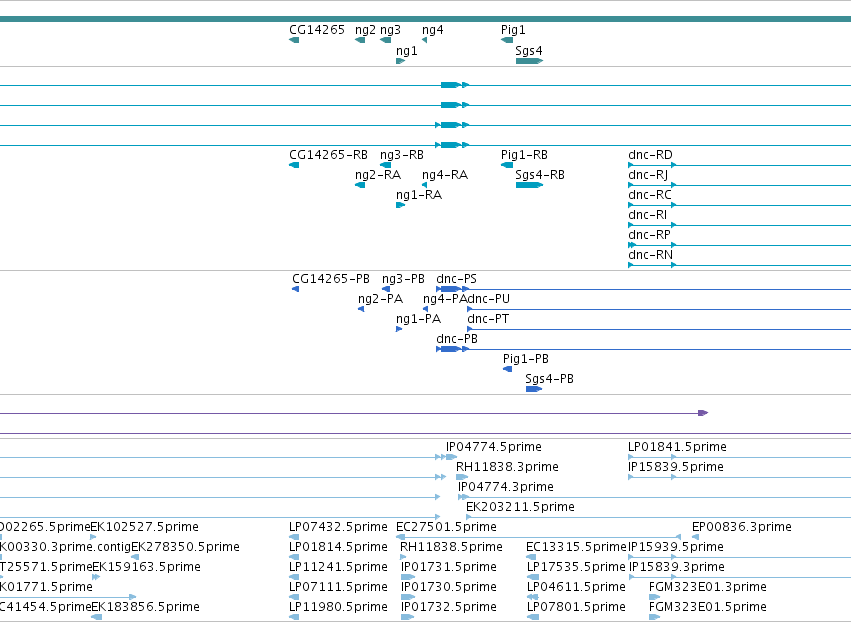
Task: Click the ng4 gene label
Action: coord(433,30)
